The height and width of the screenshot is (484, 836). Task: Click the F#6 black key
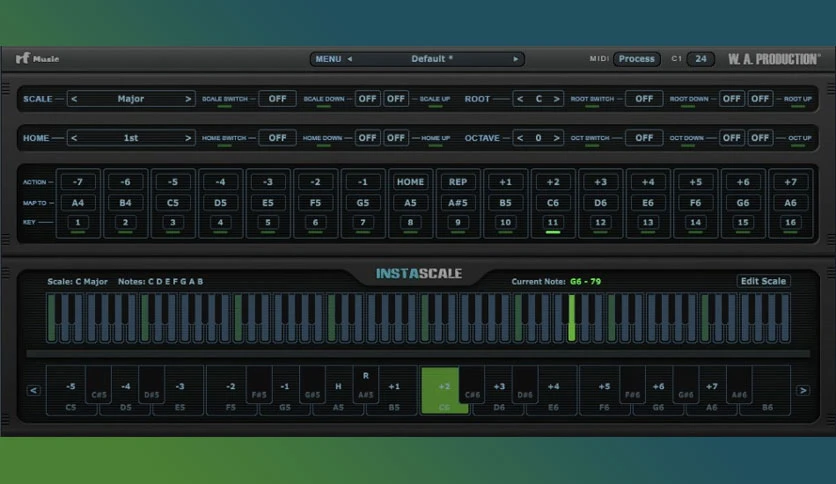632,385
